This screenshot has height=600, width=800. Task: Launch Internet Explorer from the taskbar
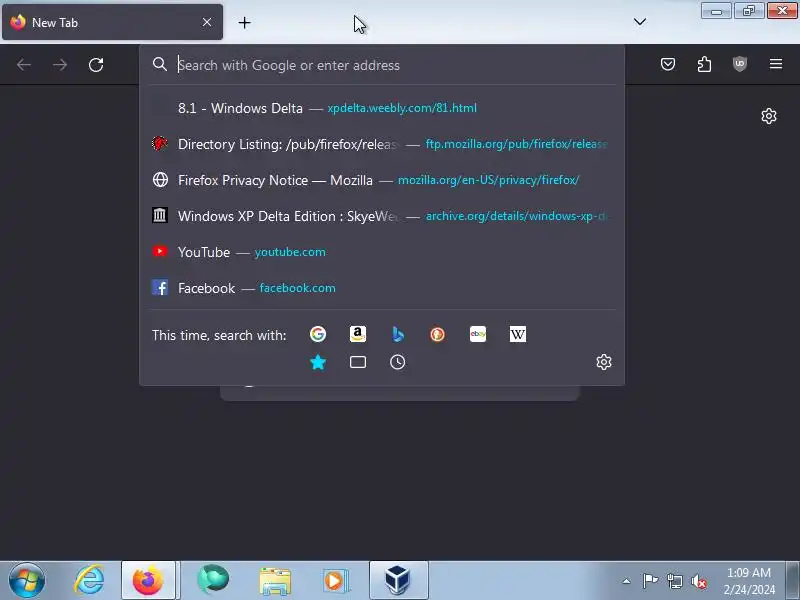click(89, 581)
